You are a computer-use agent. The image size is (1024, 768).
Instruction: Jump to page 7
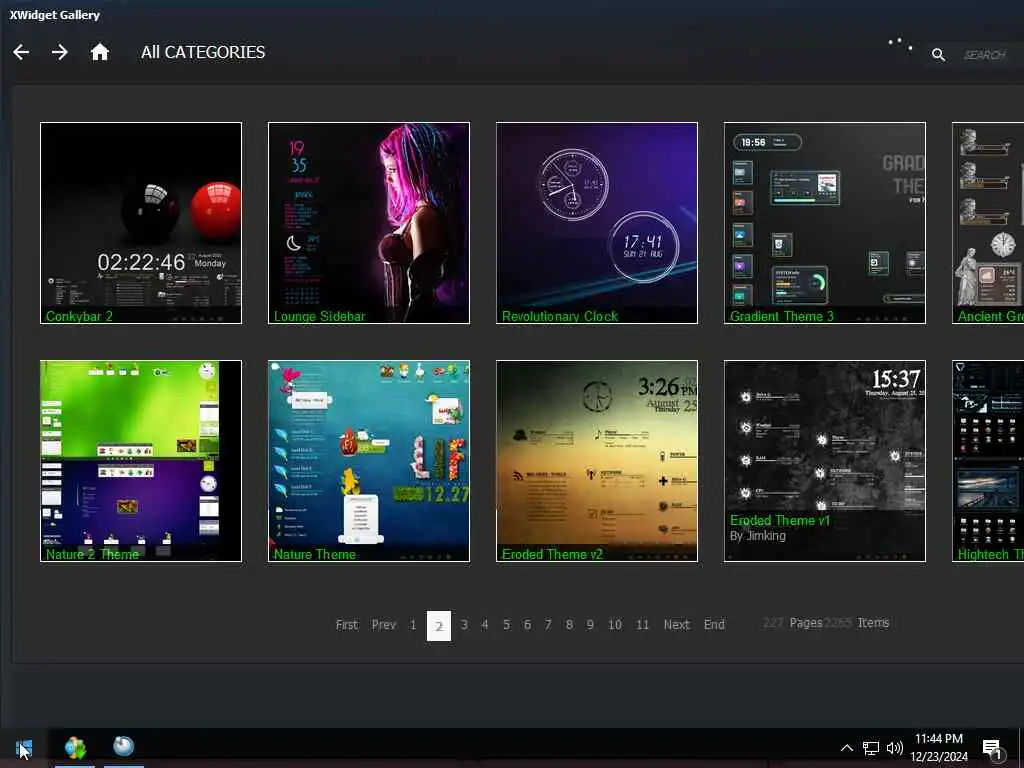[548, 625]
